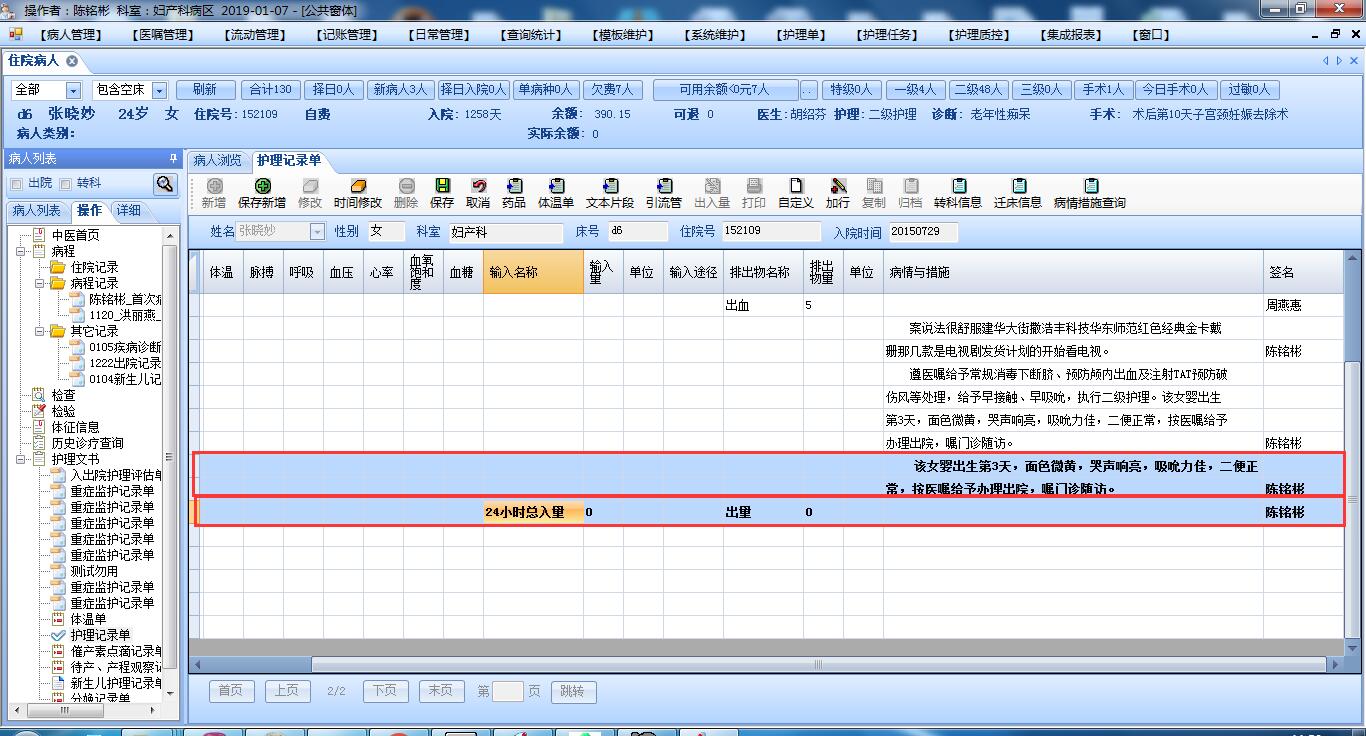Click the 新病人3人 filter button
This screenshot has width=1366, height=736.
[x=400, y=90]
